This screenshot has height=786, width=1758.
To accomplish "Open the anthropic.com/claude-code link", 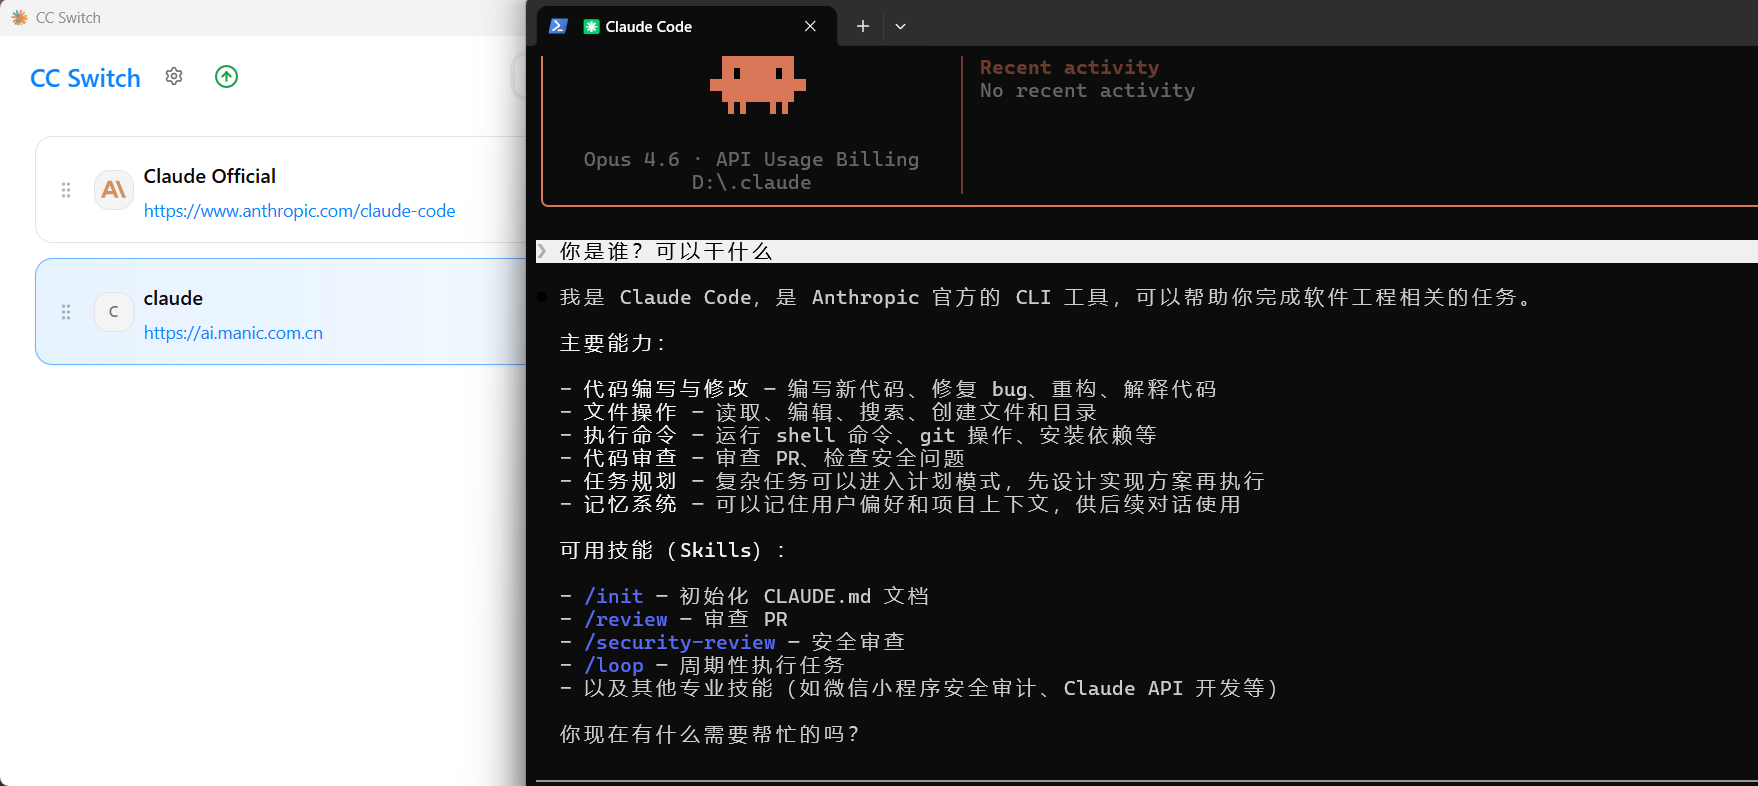I will click(299, 211).
